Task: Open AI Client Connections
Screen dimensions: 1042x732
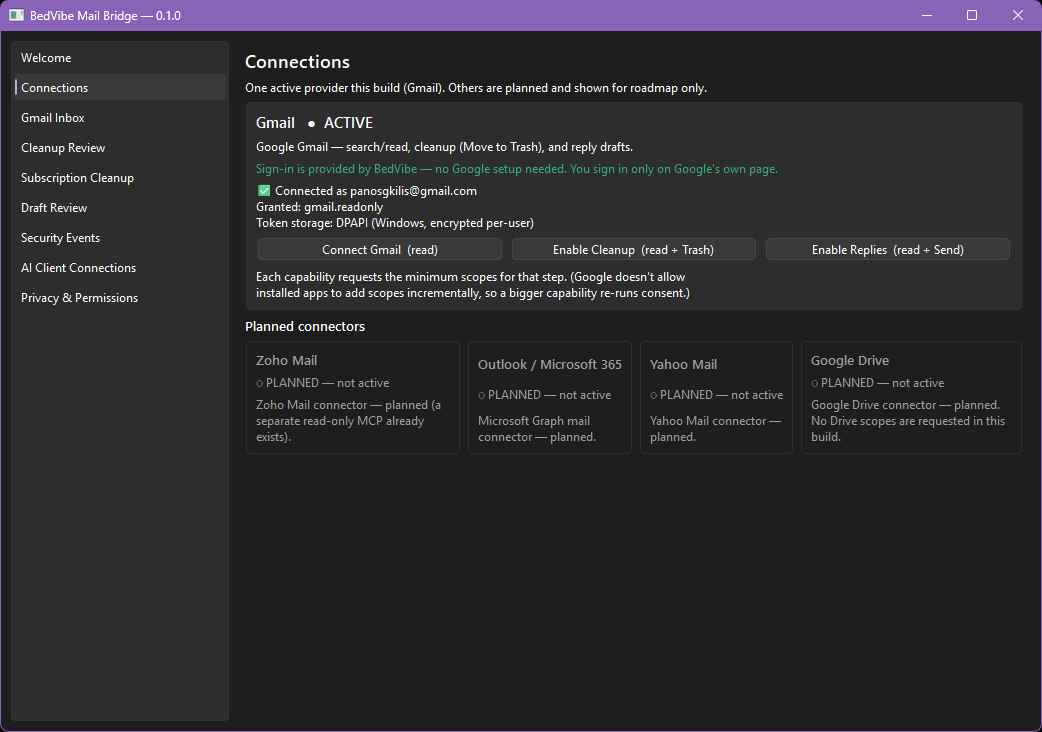Action: [x=120, y=268]
